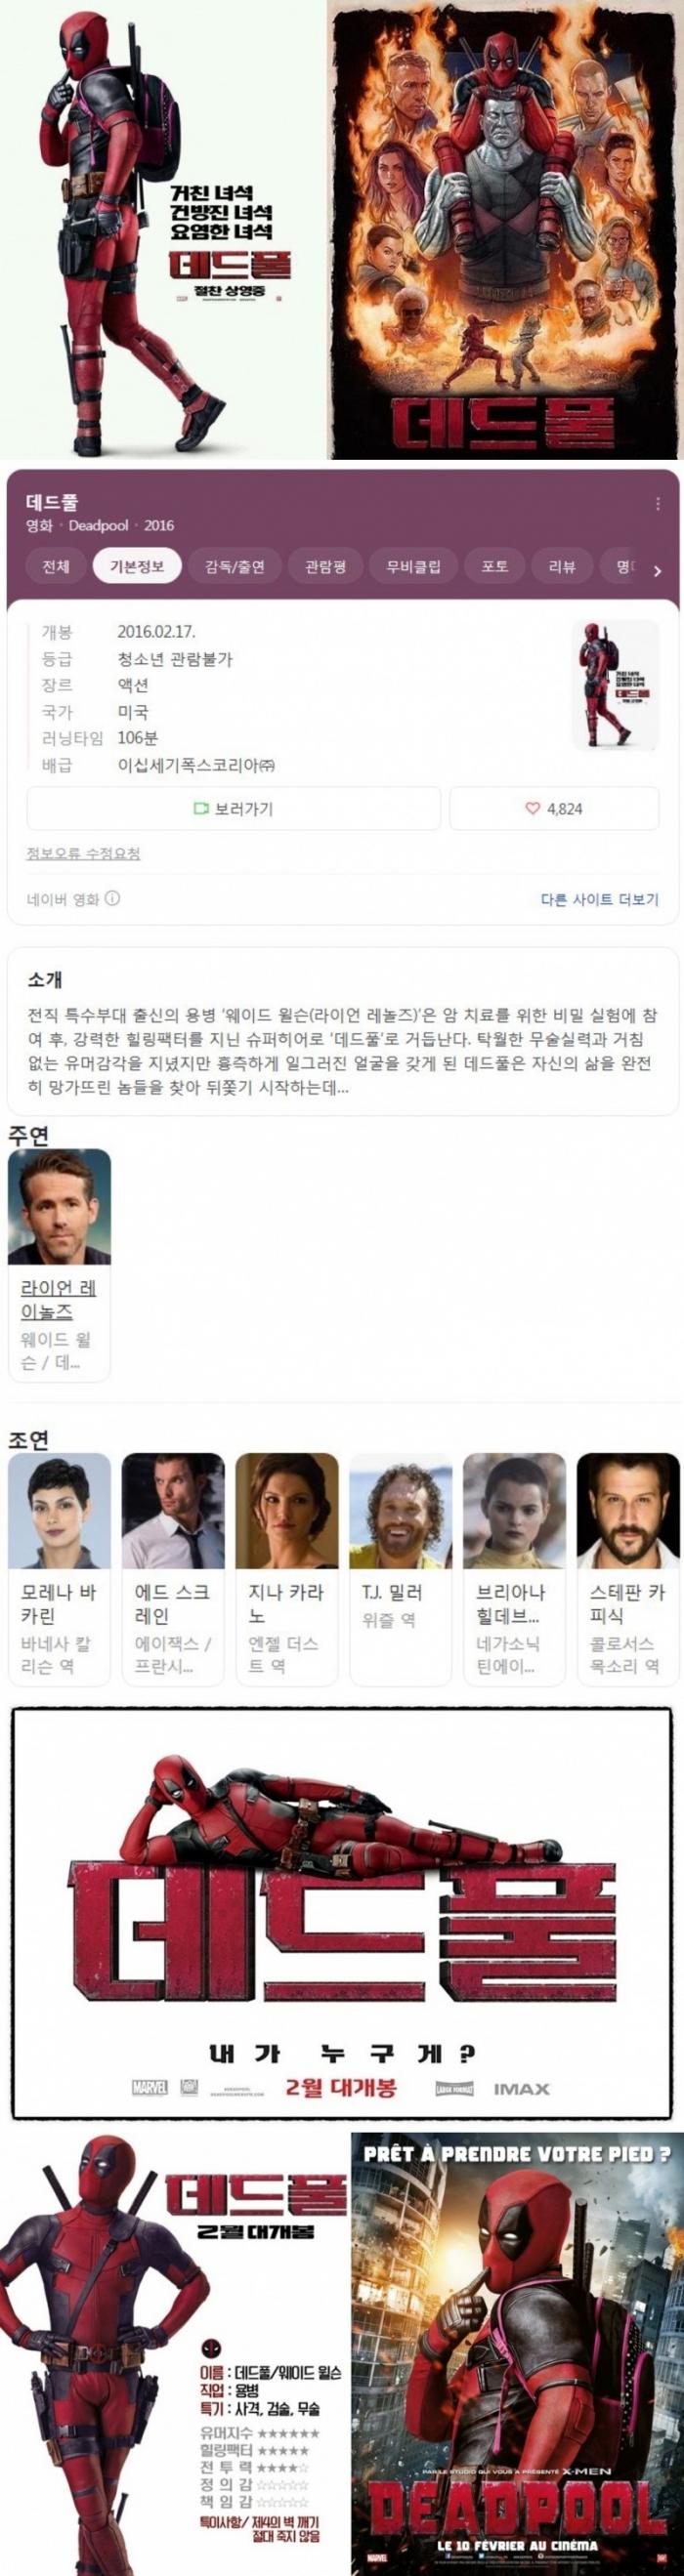This screenshot has width=684, height=2576.
Task: Select the T.J. 밀러 cast card
Action: (401, 1569)
